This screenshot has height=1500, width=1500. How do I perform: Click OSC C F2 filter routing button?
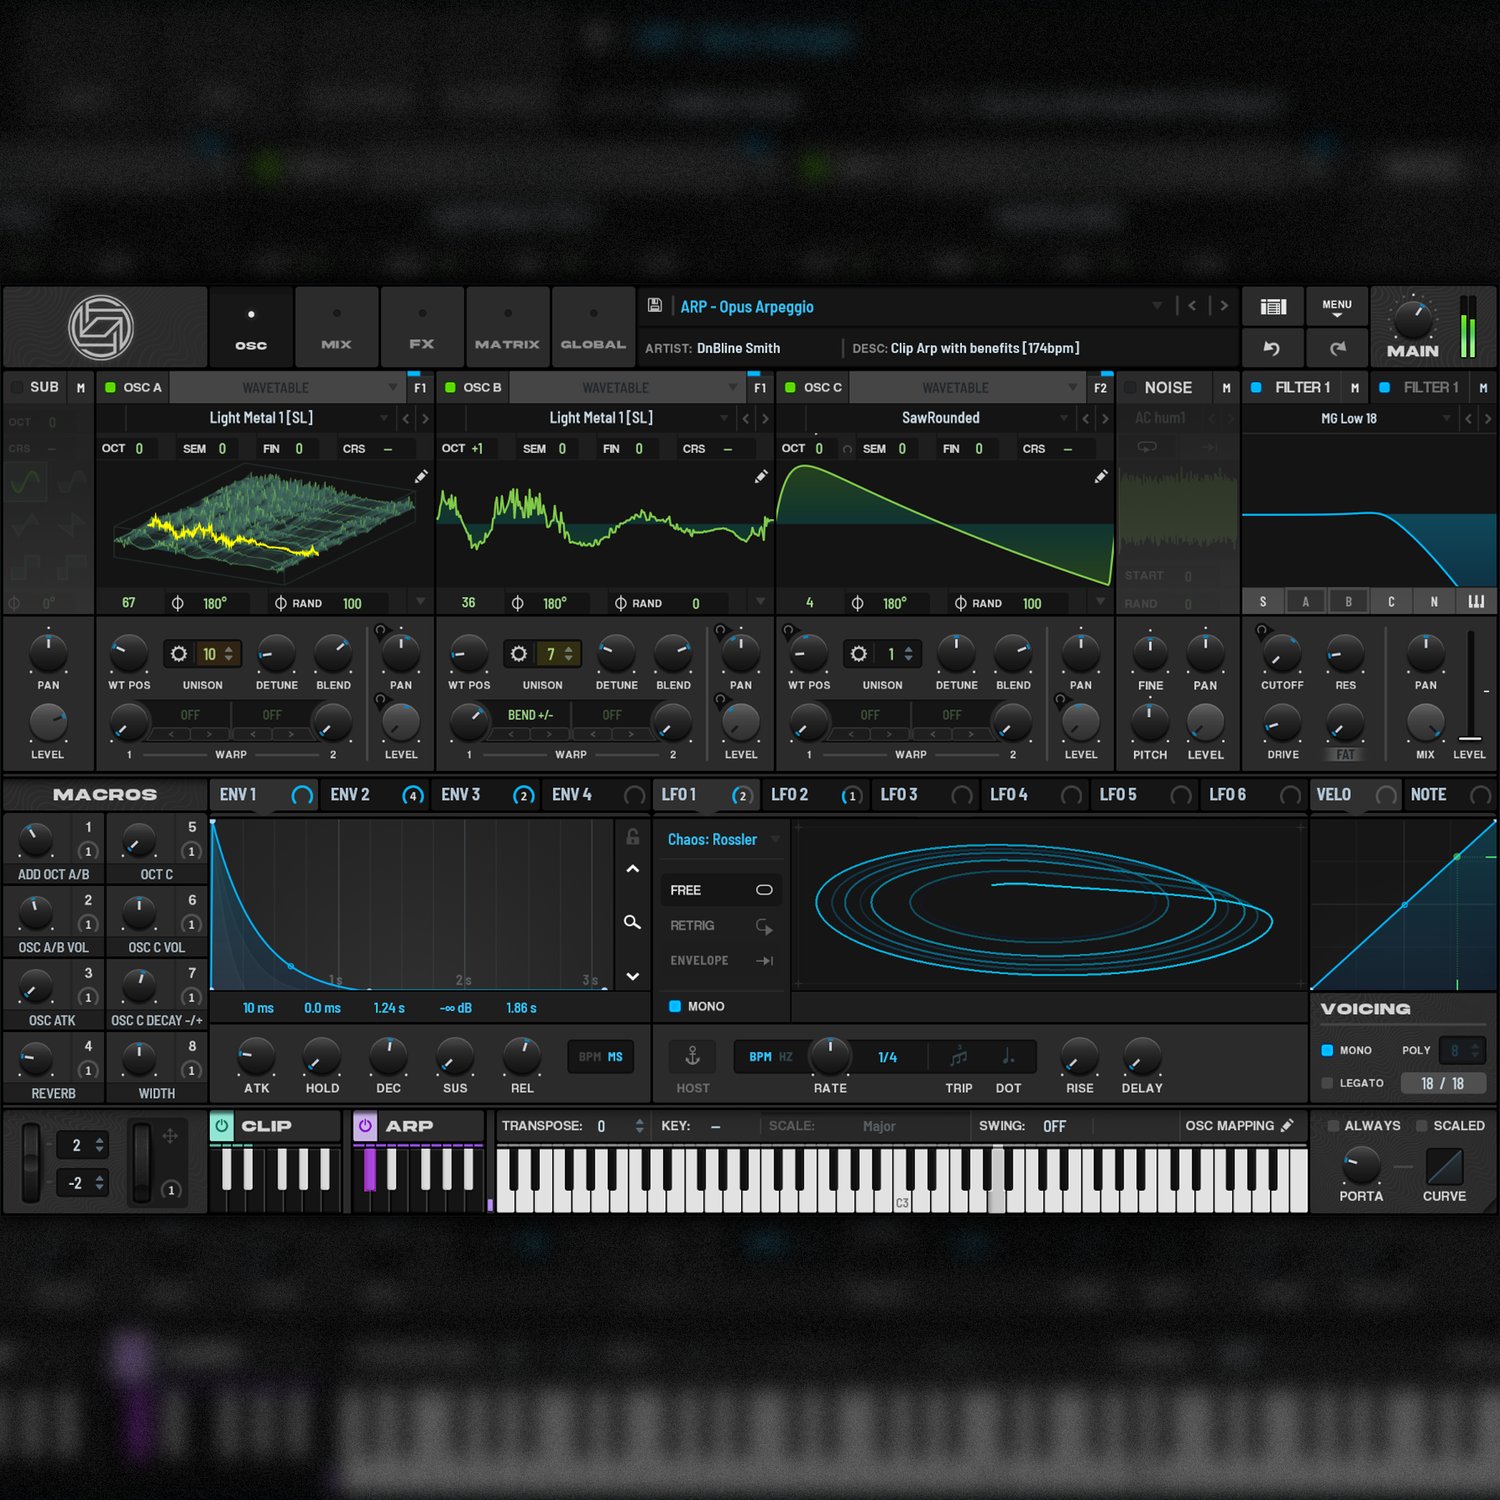pyautogui.click(x=1101, y=387)
